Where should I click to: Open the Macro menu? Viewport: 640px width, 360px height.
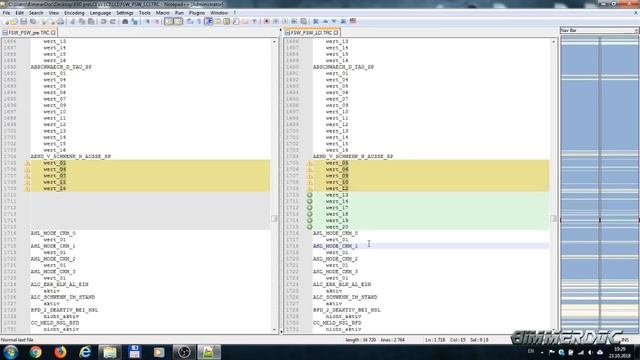pos(162,13)
